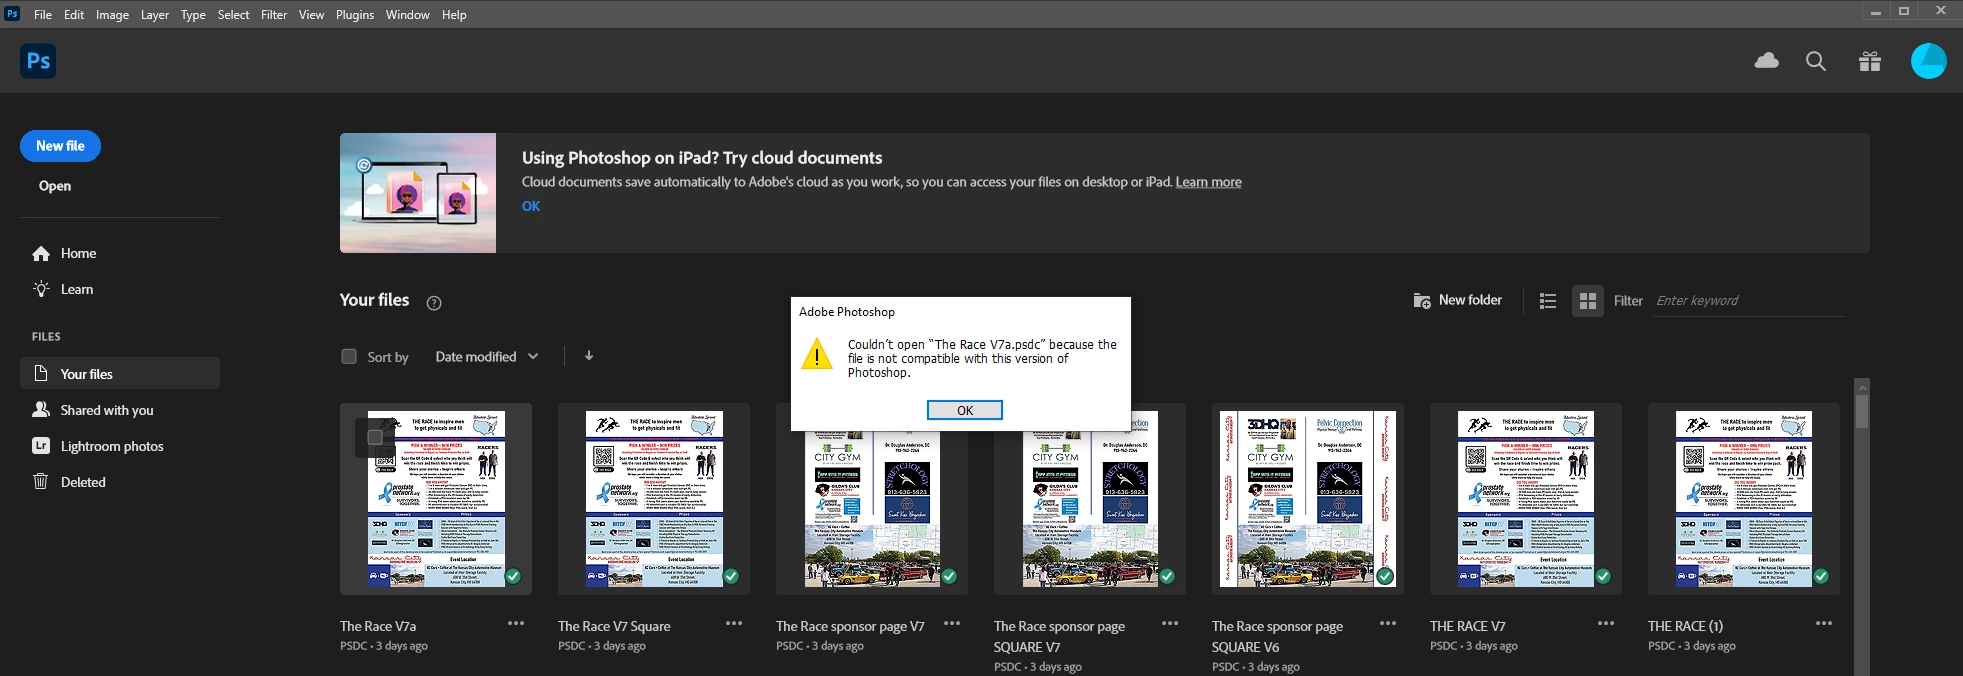
Task: Click the files list vertical scrollbar
Action: pyautogui.click(x=1861, y=411)
